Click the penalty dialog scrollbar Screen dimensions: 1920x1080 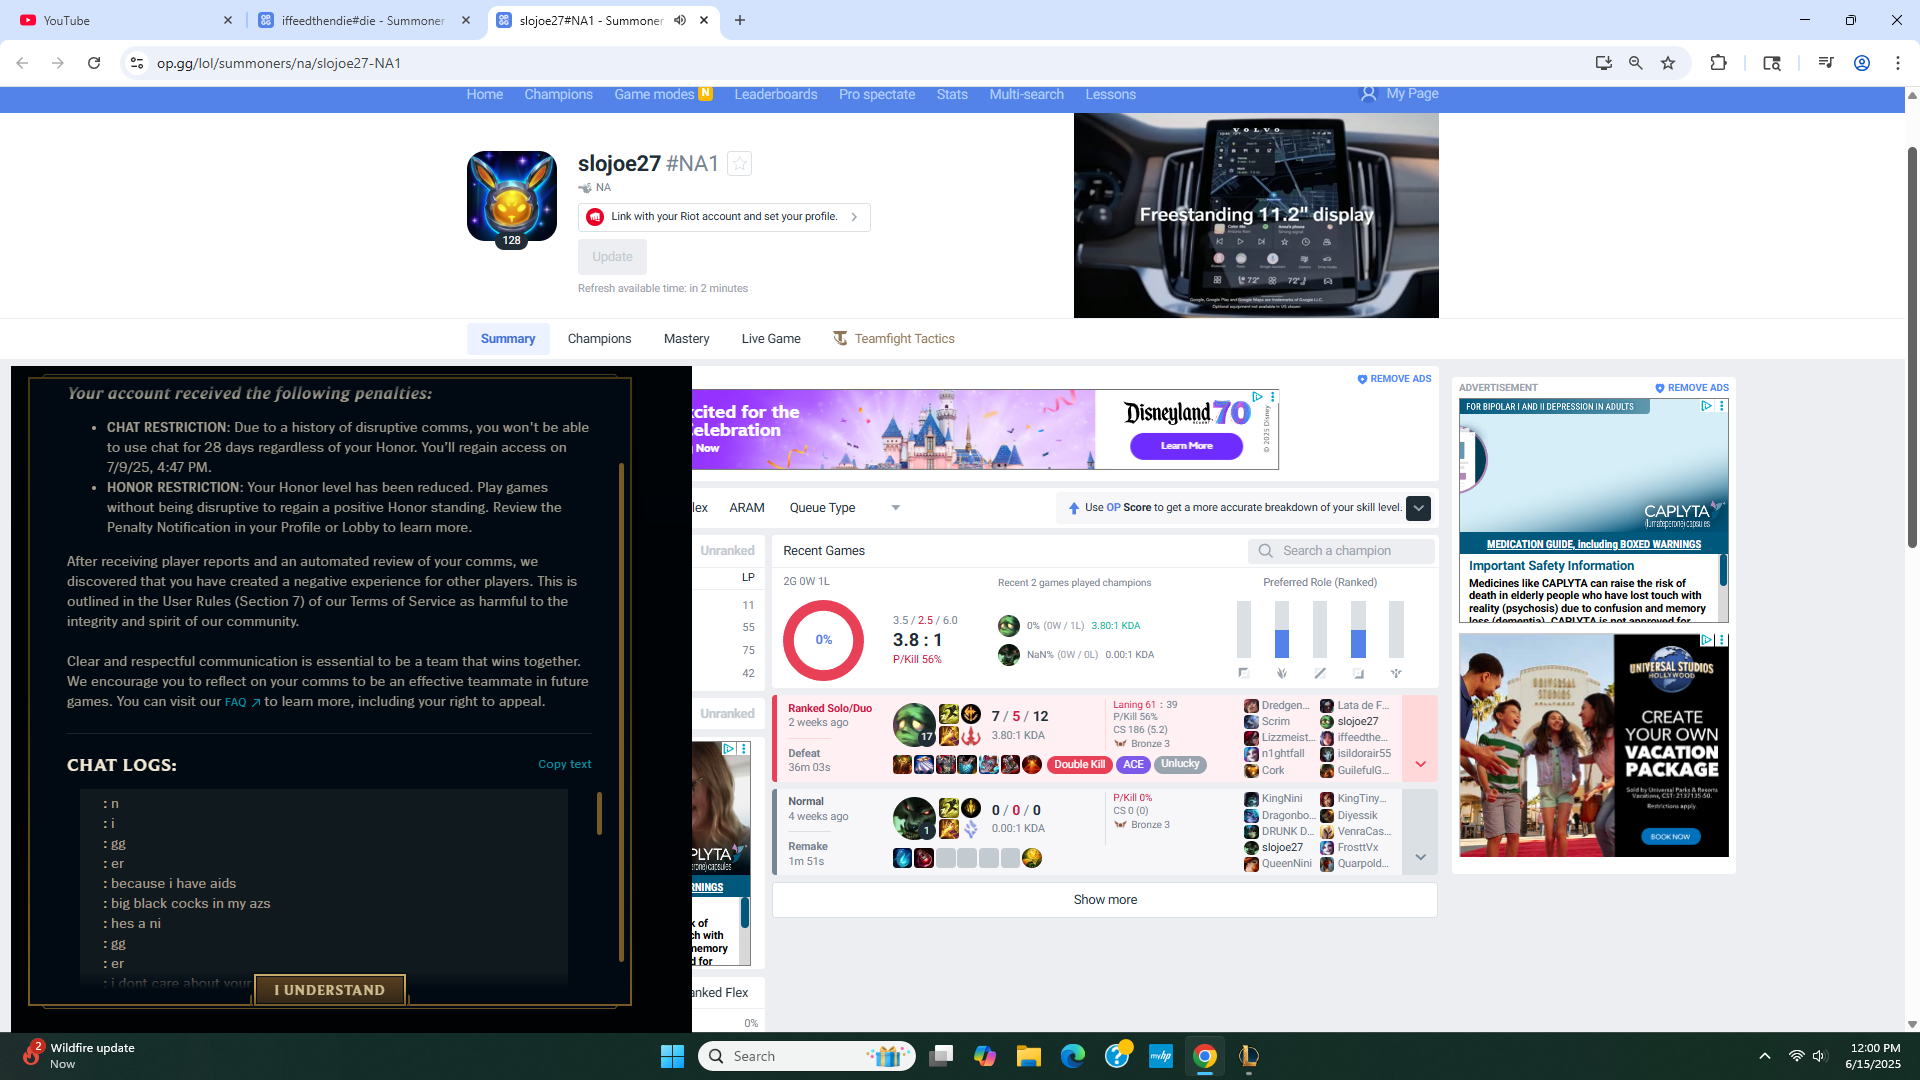click(621, 712)
